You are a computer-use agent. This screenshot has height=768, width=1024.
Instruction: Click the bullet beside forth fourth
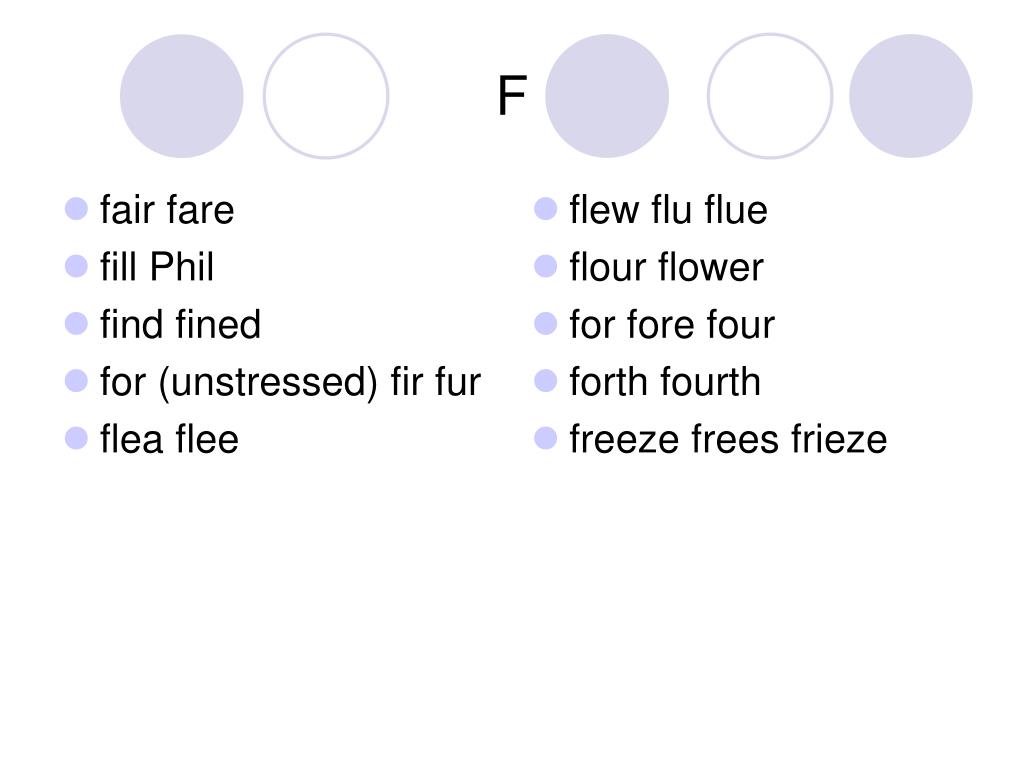coord(545,381)
